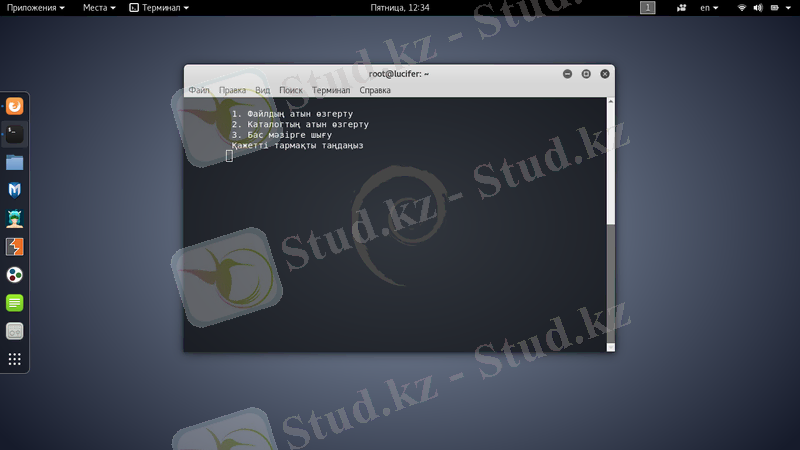The image size is (800, 450).
Task: Open the green notes app in dock
Action: point(15,302)
